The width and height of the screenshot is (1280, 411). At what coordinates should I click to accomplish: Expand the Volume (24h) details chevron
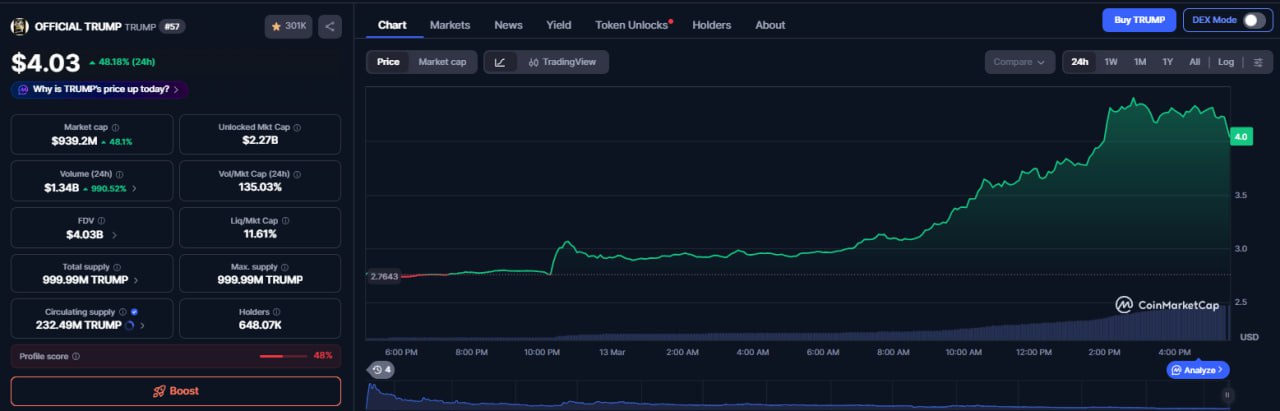(x=135, y=188)
